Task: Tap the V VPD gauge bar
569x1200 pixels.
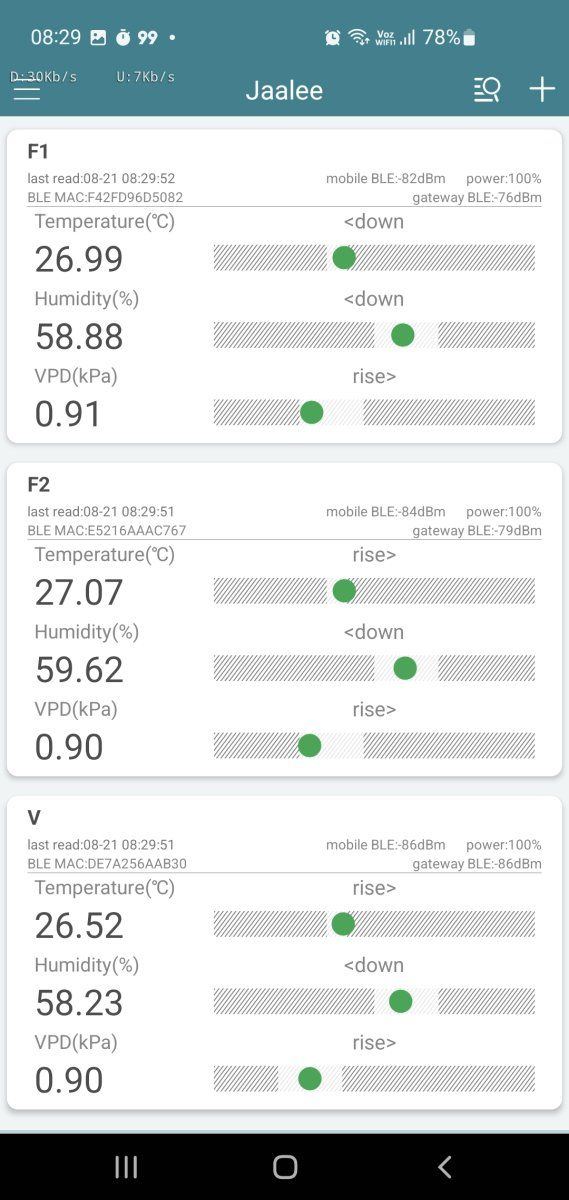Action: coord(374,1079)
